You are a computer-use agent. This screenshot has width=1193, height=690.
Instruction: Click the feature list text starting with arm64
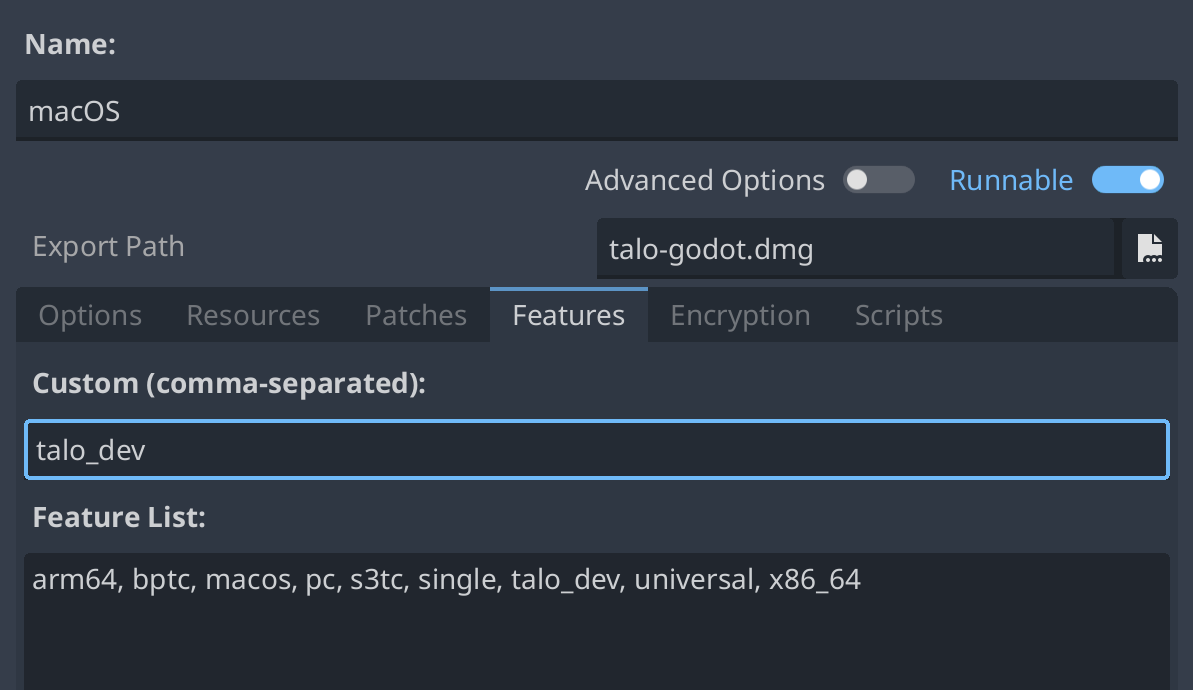[446, 580]
